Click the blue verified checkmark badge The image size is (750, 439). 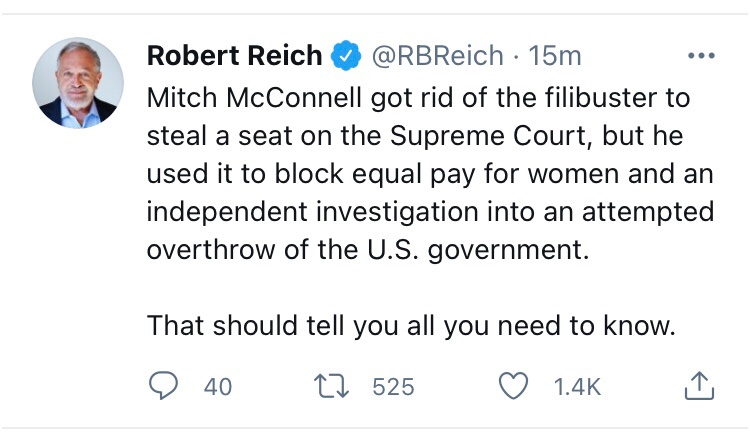pos(347,57)
